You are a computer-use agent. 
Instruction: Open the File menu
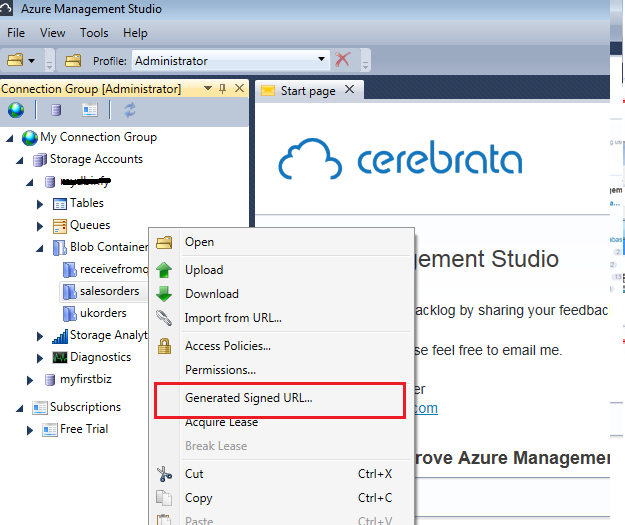[16, 33]
